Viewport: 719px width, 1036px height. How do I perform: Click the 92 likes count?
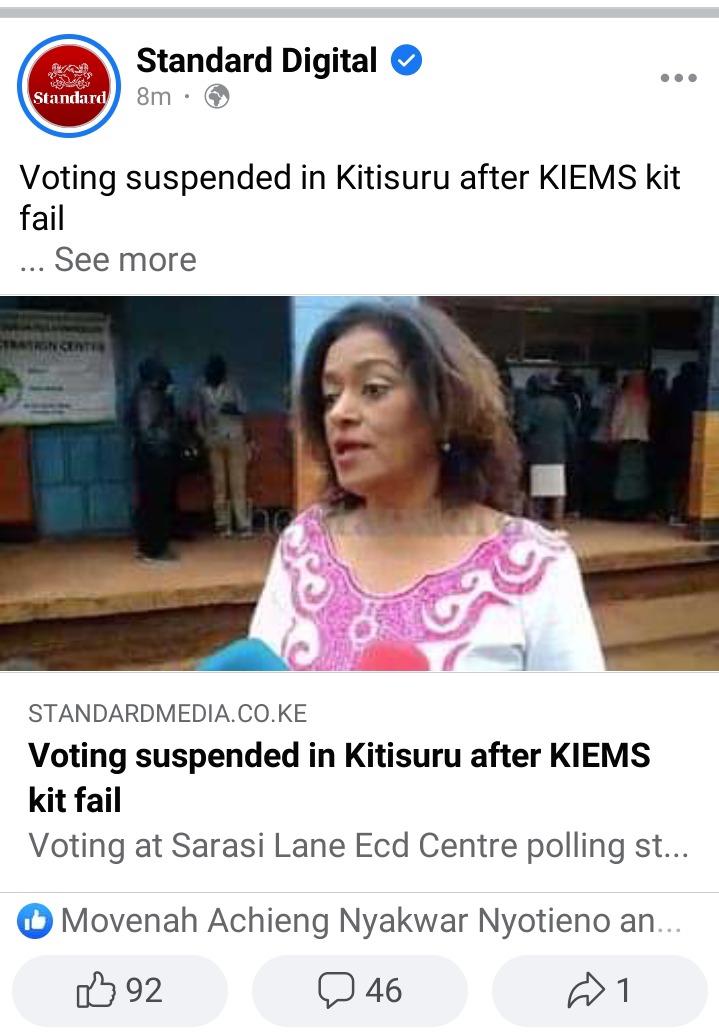tap(144, 990)
